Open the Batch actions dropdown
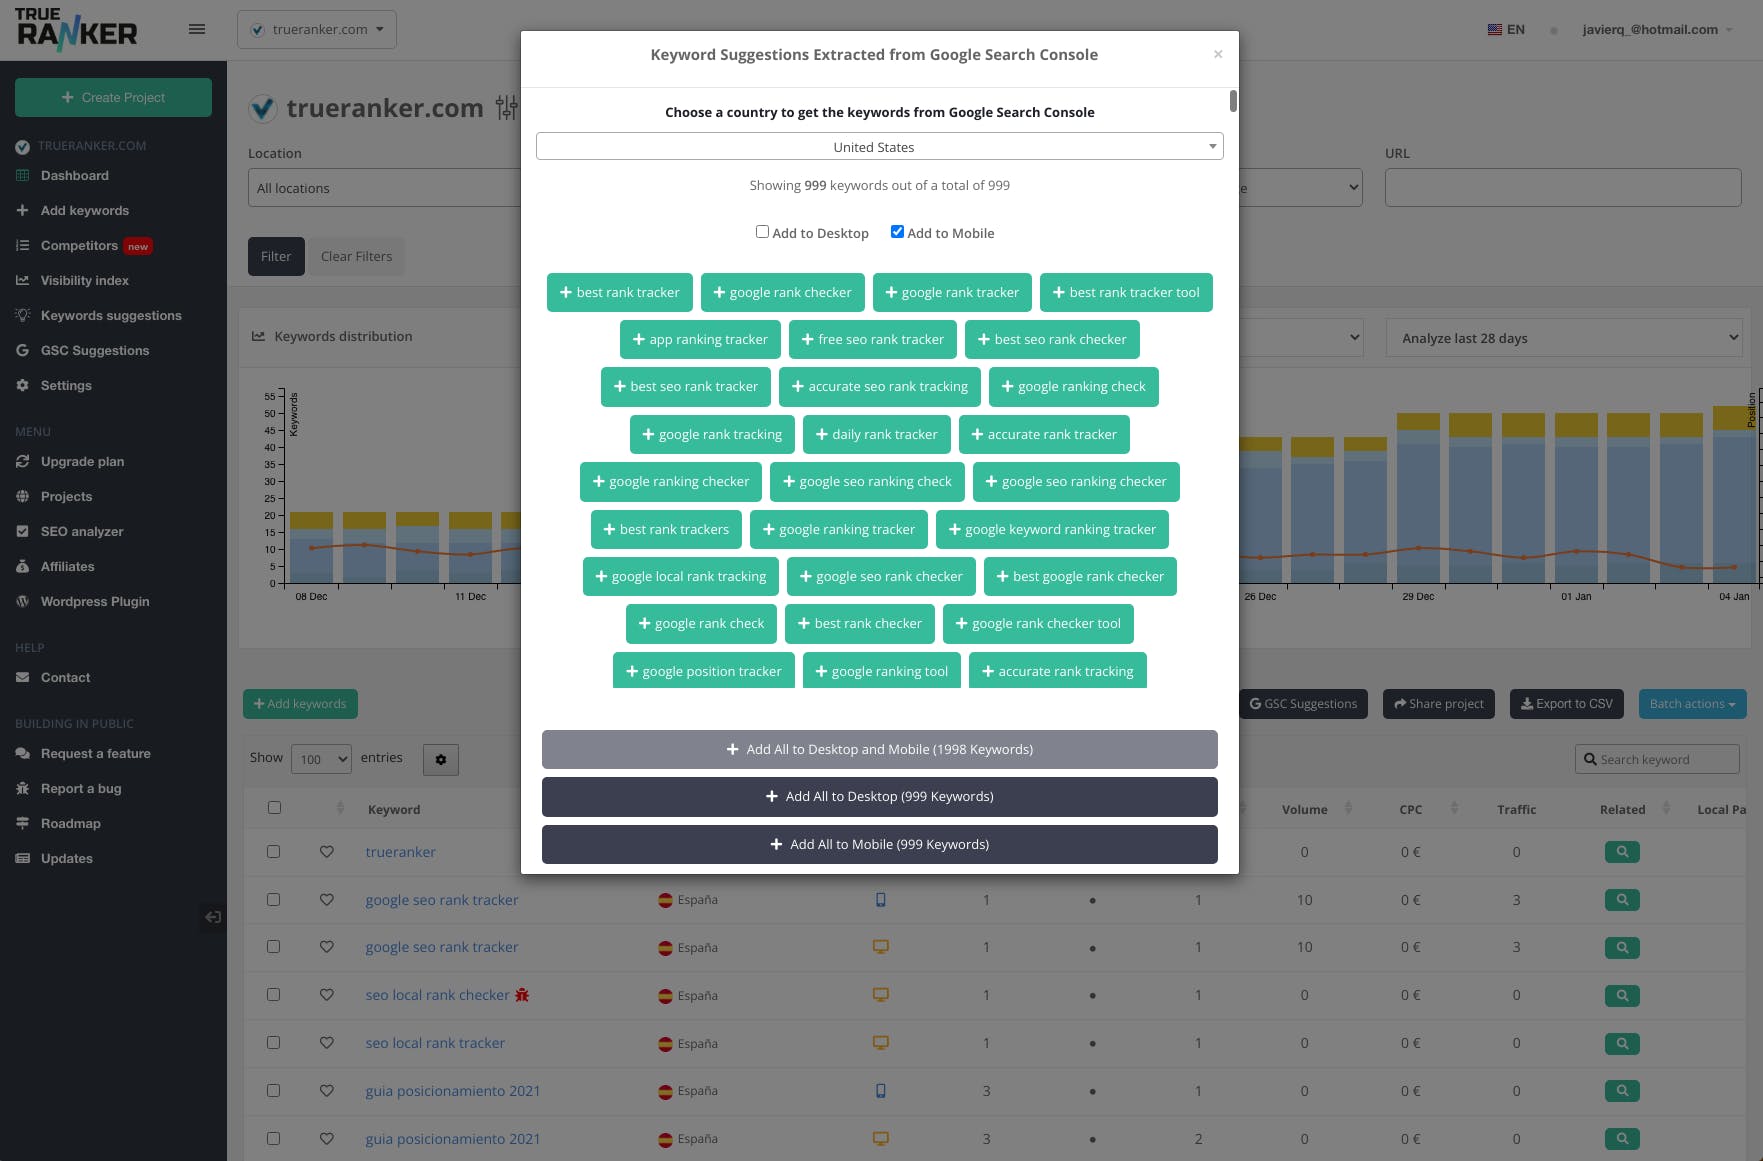1763x1161 pixels. (1692, 704)
